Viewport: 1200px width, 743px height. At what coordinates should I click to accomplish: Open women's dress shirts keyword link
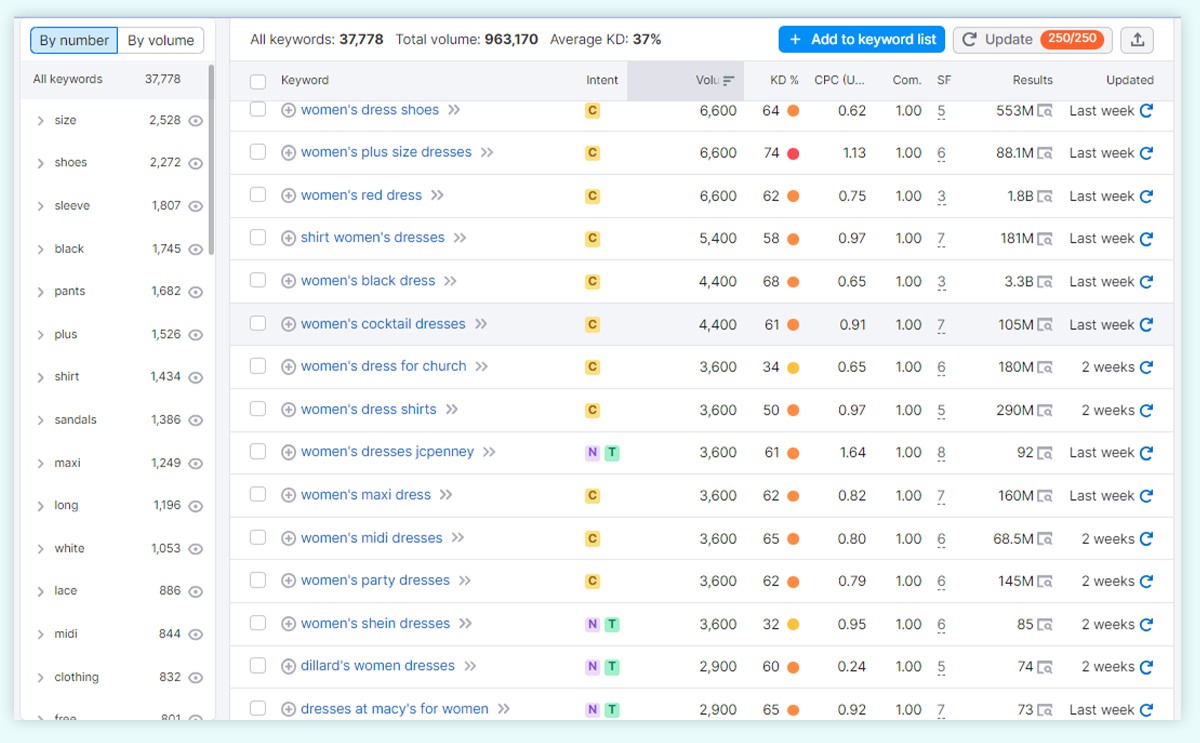369,410
